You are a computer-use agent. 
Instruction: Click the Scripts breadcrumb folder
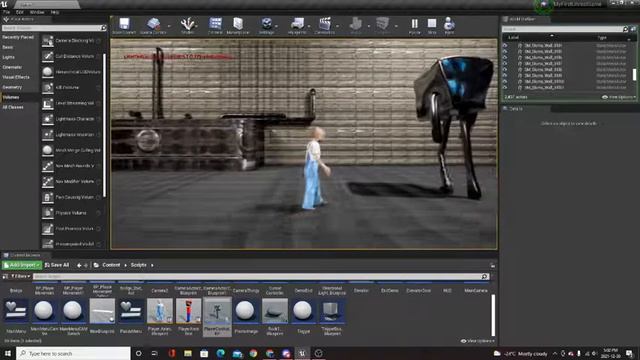coord(138,265)
